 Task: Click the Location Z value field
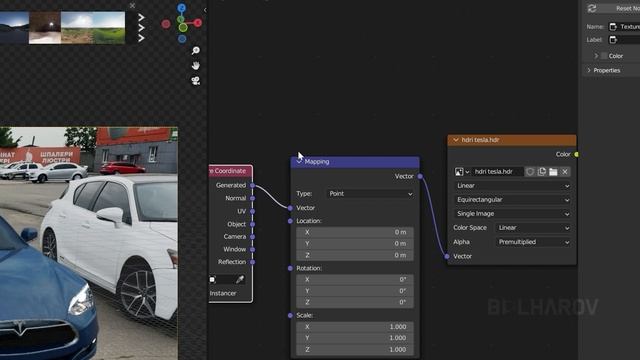[354, 255]
